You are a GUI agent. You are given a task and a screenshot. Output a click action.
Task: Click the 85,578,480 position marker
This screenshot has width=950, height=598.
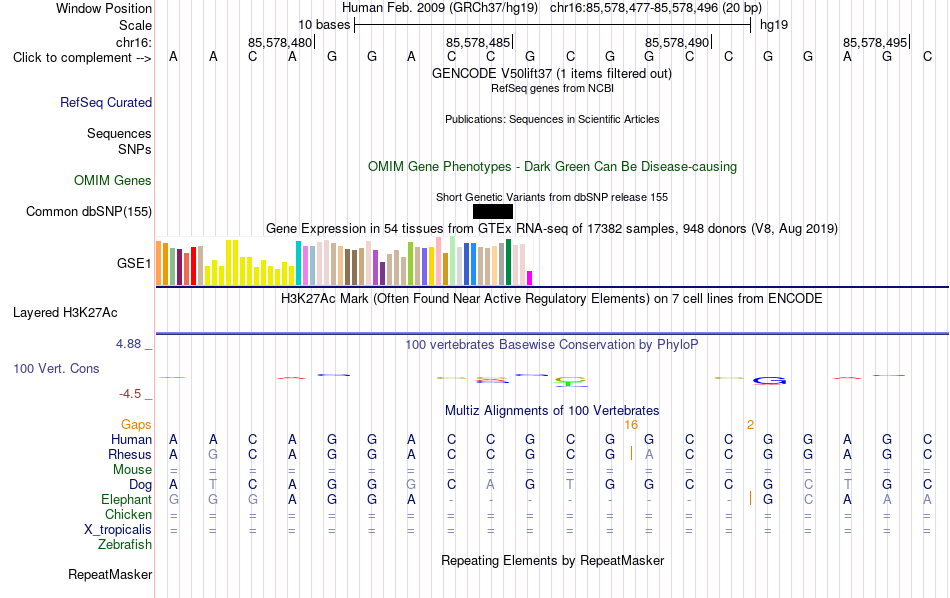click(x=280, y=42)
